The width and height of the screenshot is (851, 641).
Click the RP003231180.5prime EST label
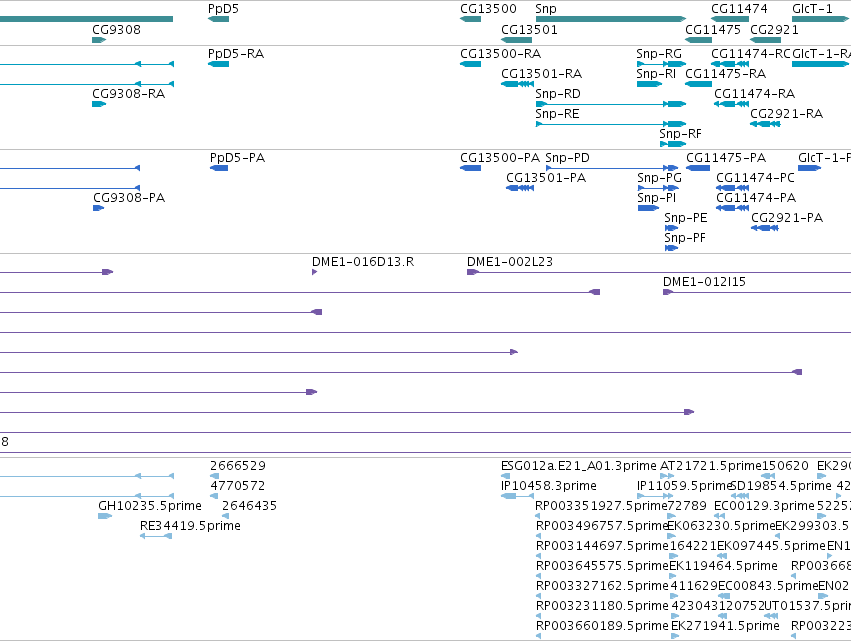tap(602, 606)
